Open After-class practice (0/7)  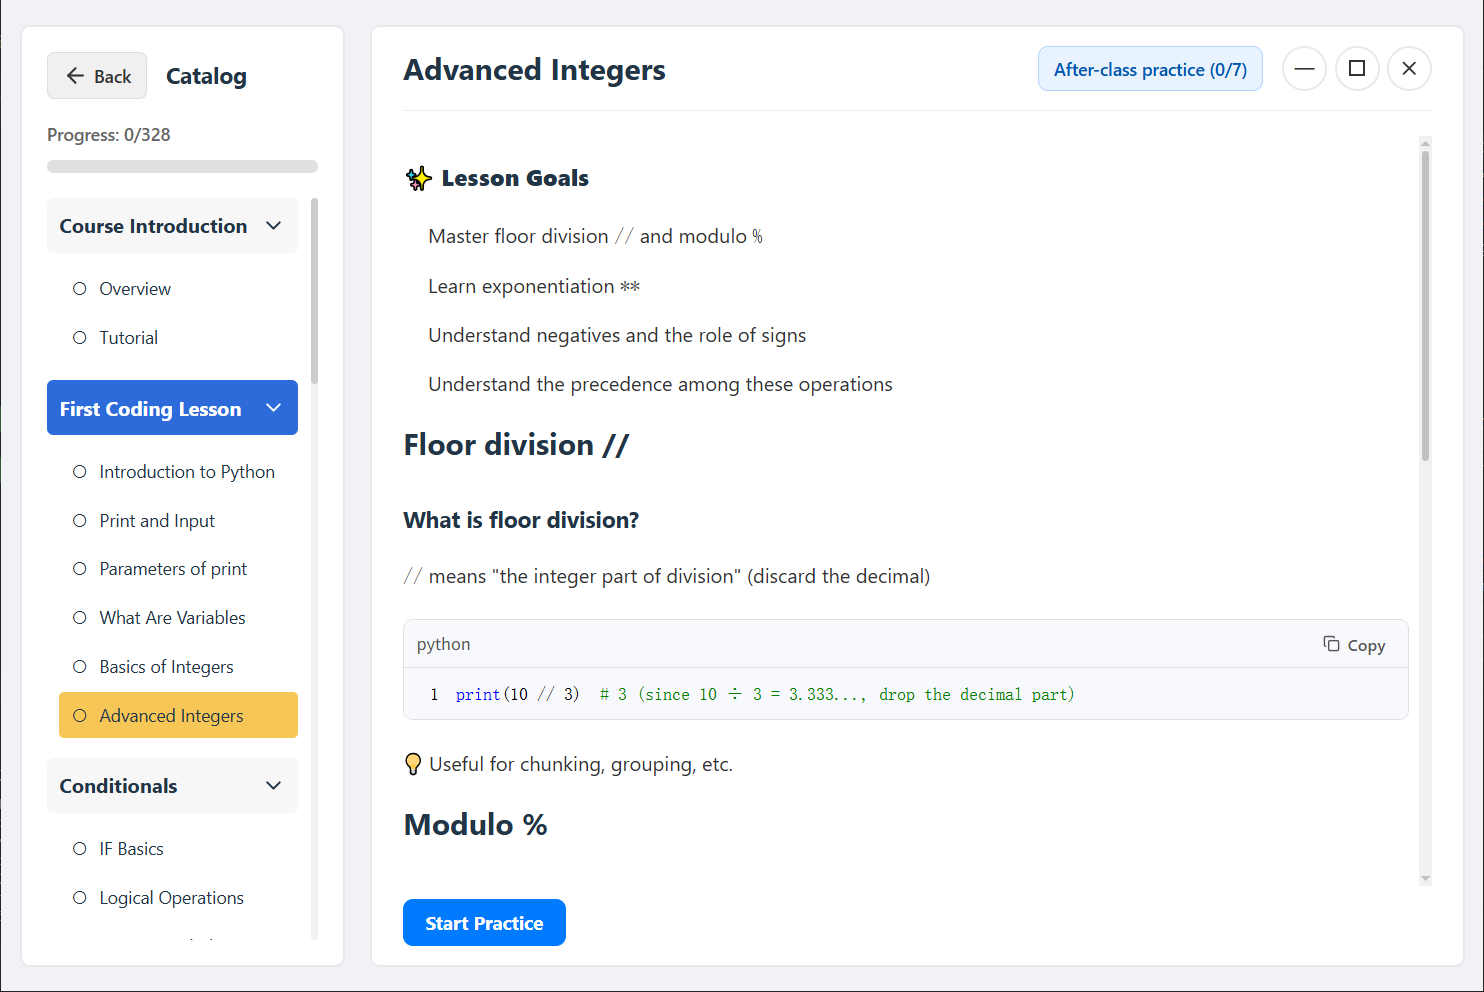tap(1150, 69)
